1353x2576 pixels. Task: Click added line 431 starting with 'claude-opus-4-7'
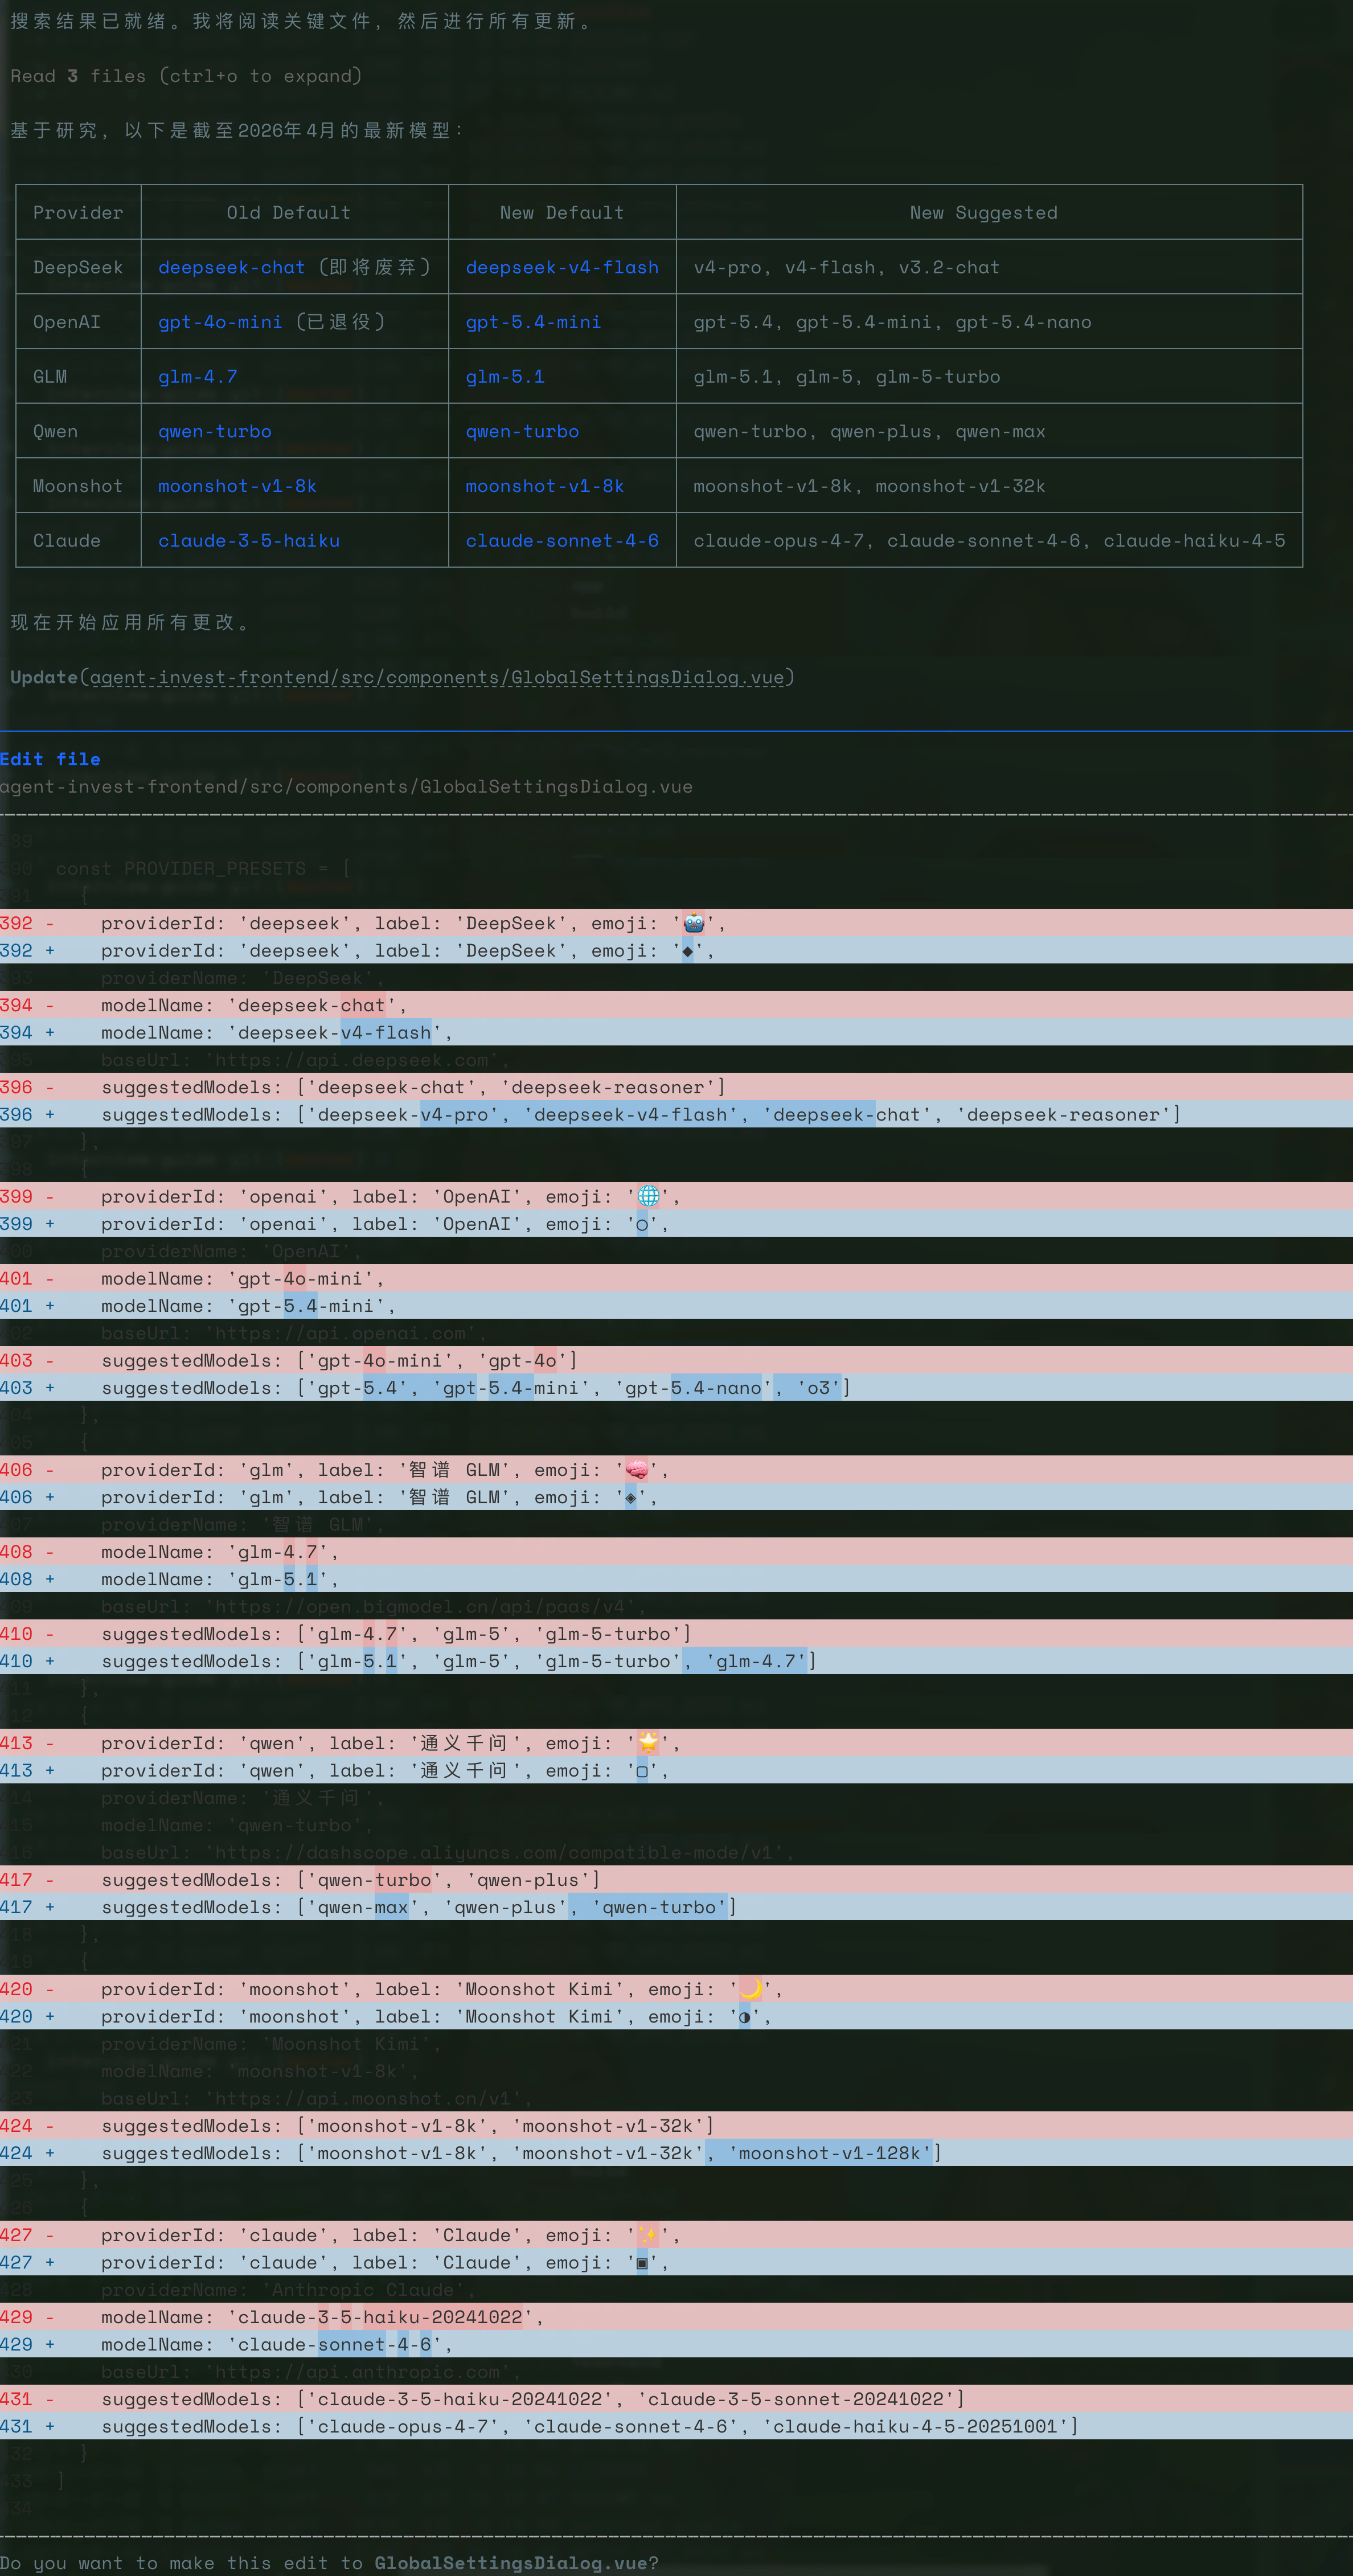pyautogui.click(x=676, y=2426)
